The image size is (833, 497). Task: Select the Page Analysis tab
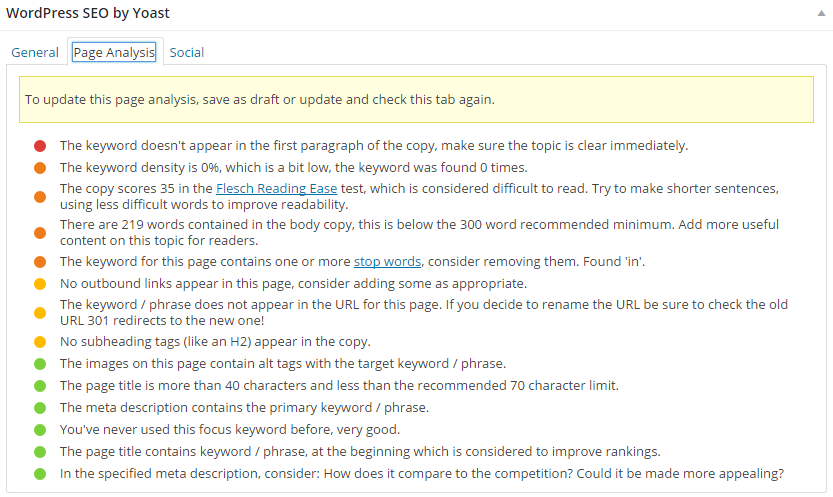coord(114,53)
